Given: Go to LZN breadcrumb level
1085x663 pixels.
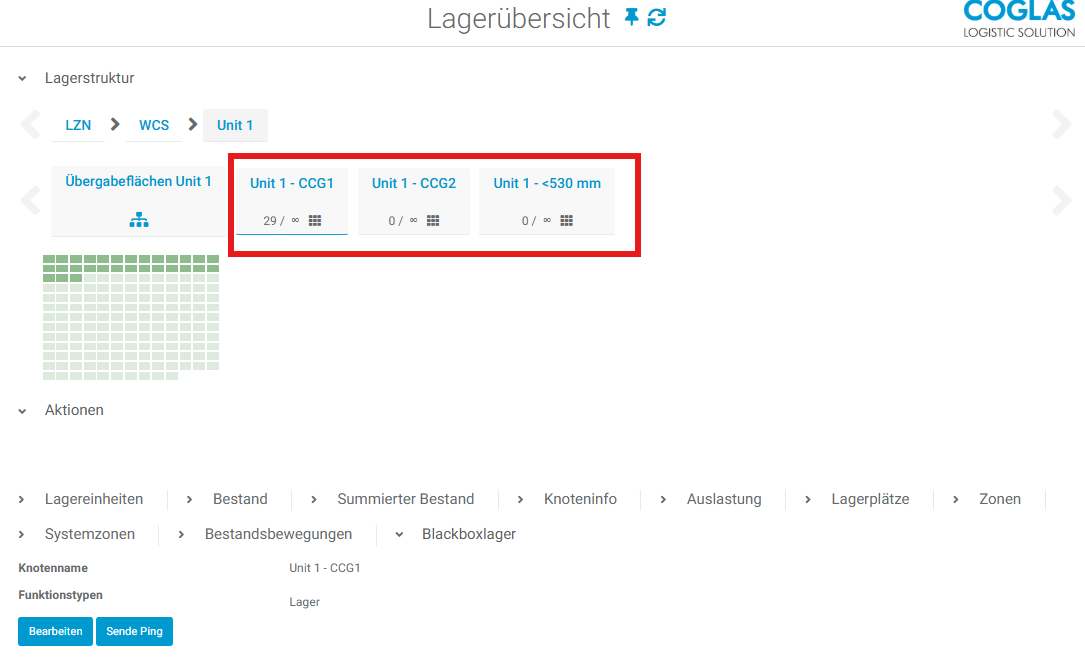Looking at the screenshot, I should point(78,125).
